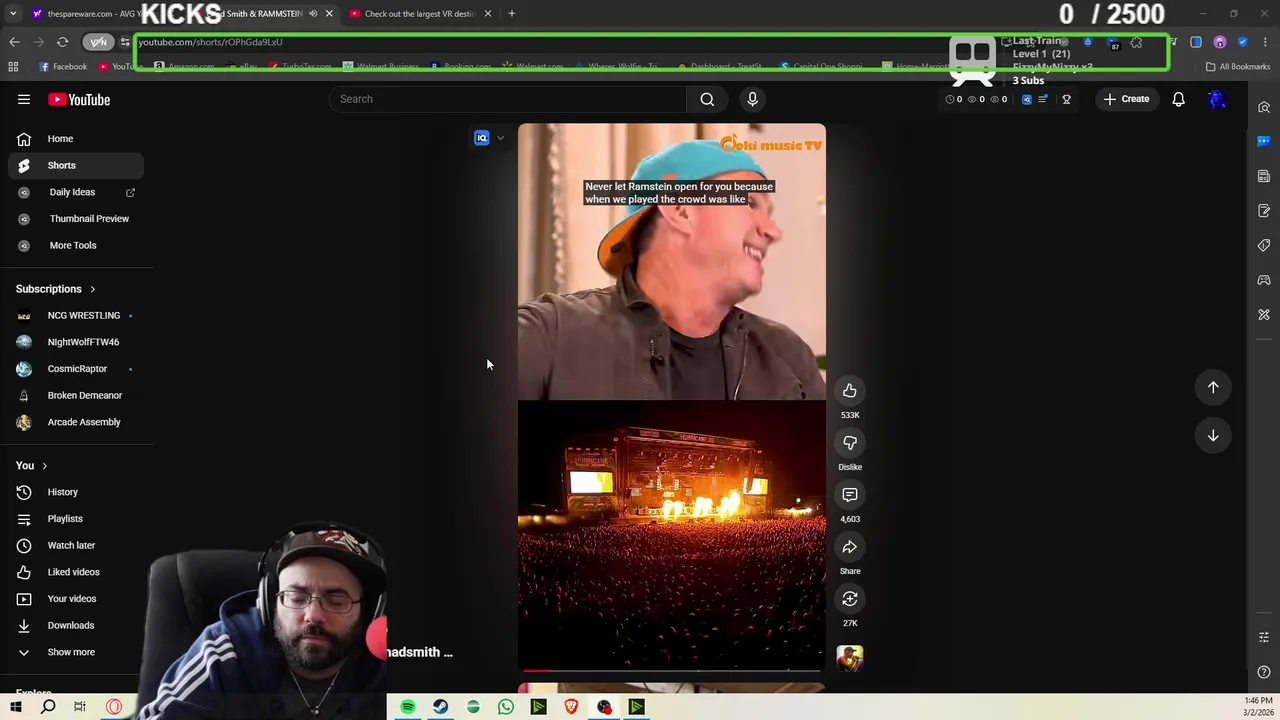Open More Tools in the sidebar

[76, 245]
